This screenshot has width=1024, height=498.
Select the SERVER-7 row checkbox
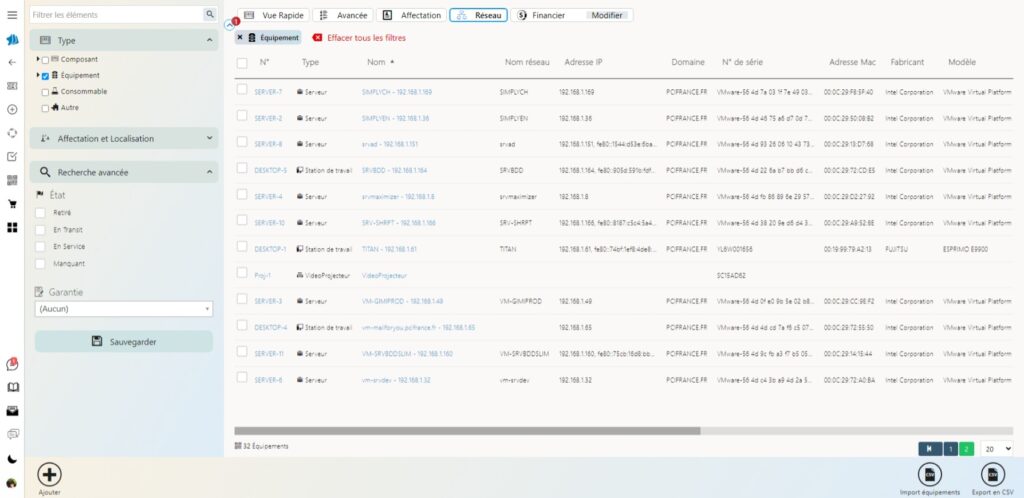click(x=242, y=90)
